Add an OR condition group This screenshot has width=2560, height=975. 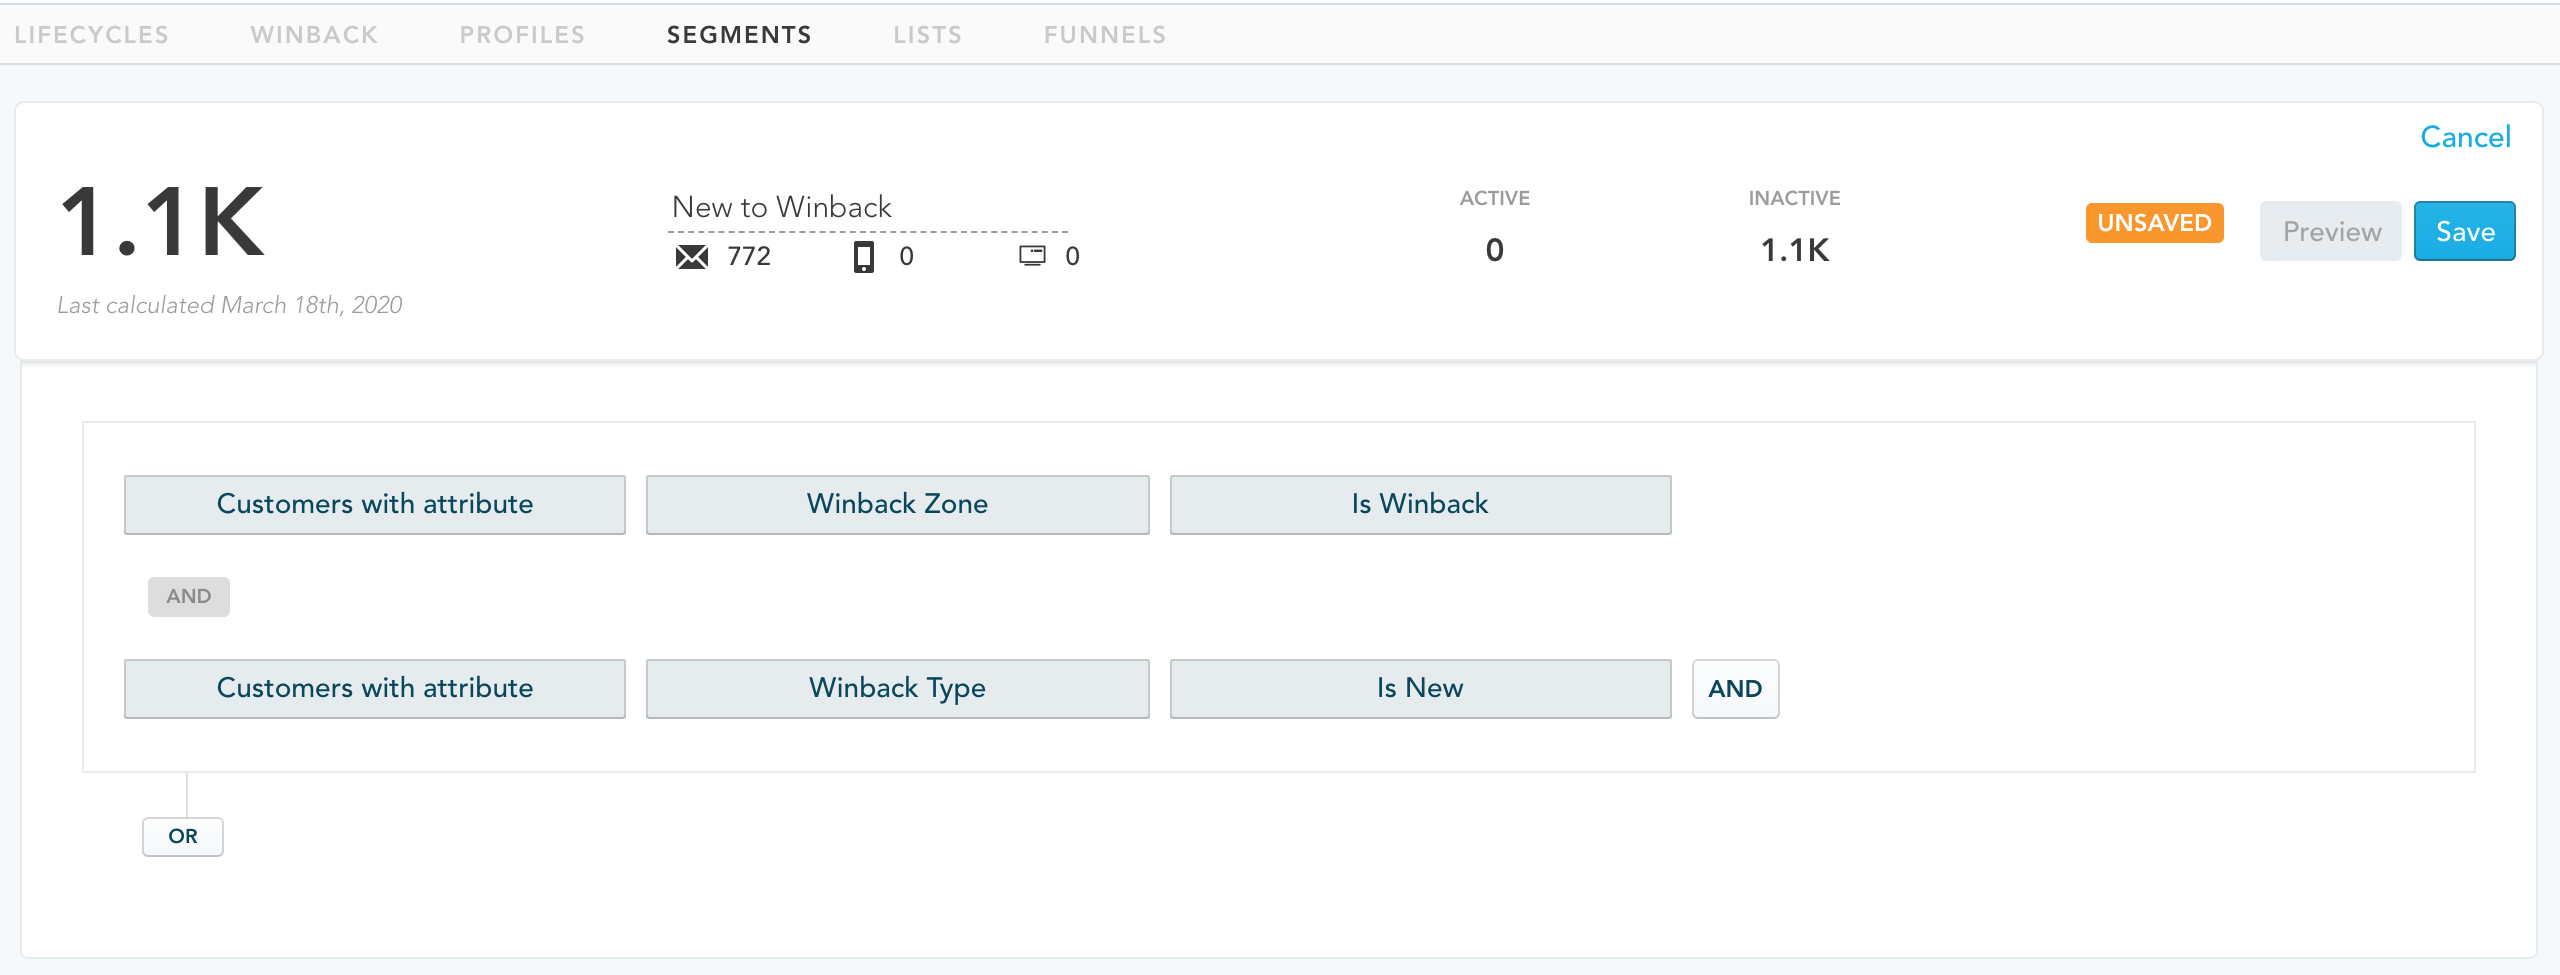coord(183,837)
